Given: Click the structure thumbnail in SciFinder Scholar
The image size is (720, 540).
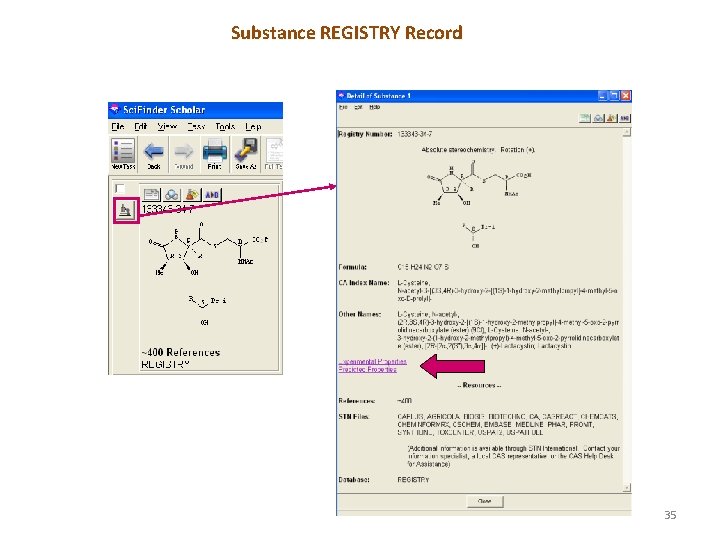Looking at the screenshot, I should (208, 274).
